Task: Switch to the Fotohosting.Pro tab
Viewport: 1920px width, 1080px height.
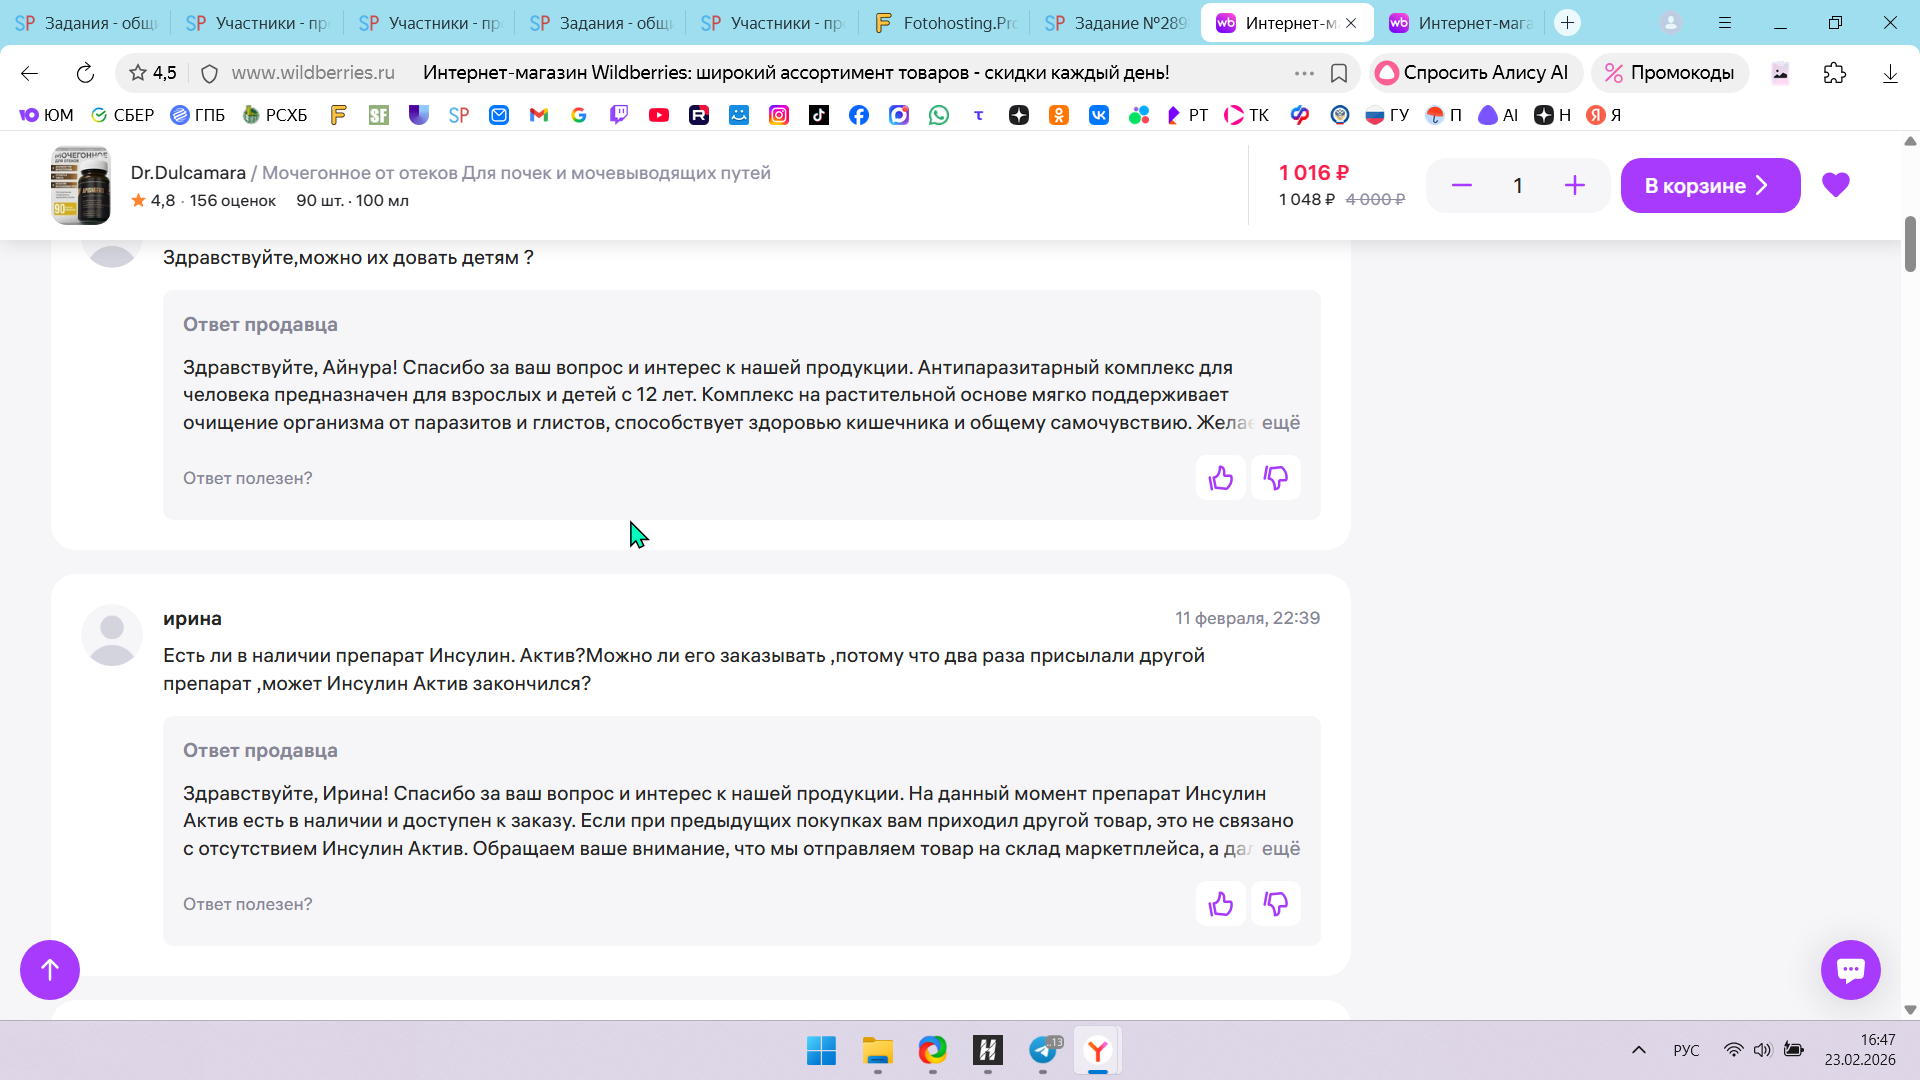Action: [x=945, y=23]
